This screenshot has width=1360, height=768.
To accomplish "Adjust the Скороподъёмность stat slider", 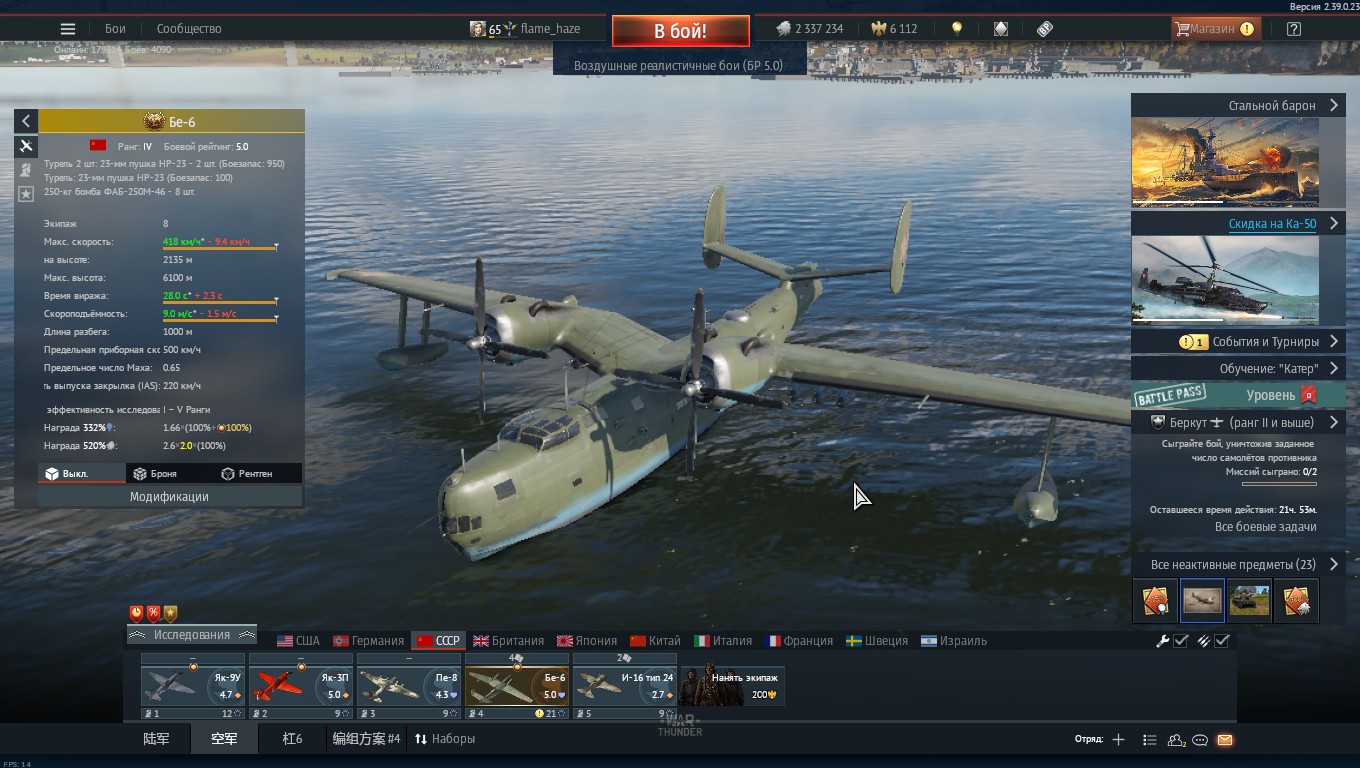I will click(x=220, y=320).
